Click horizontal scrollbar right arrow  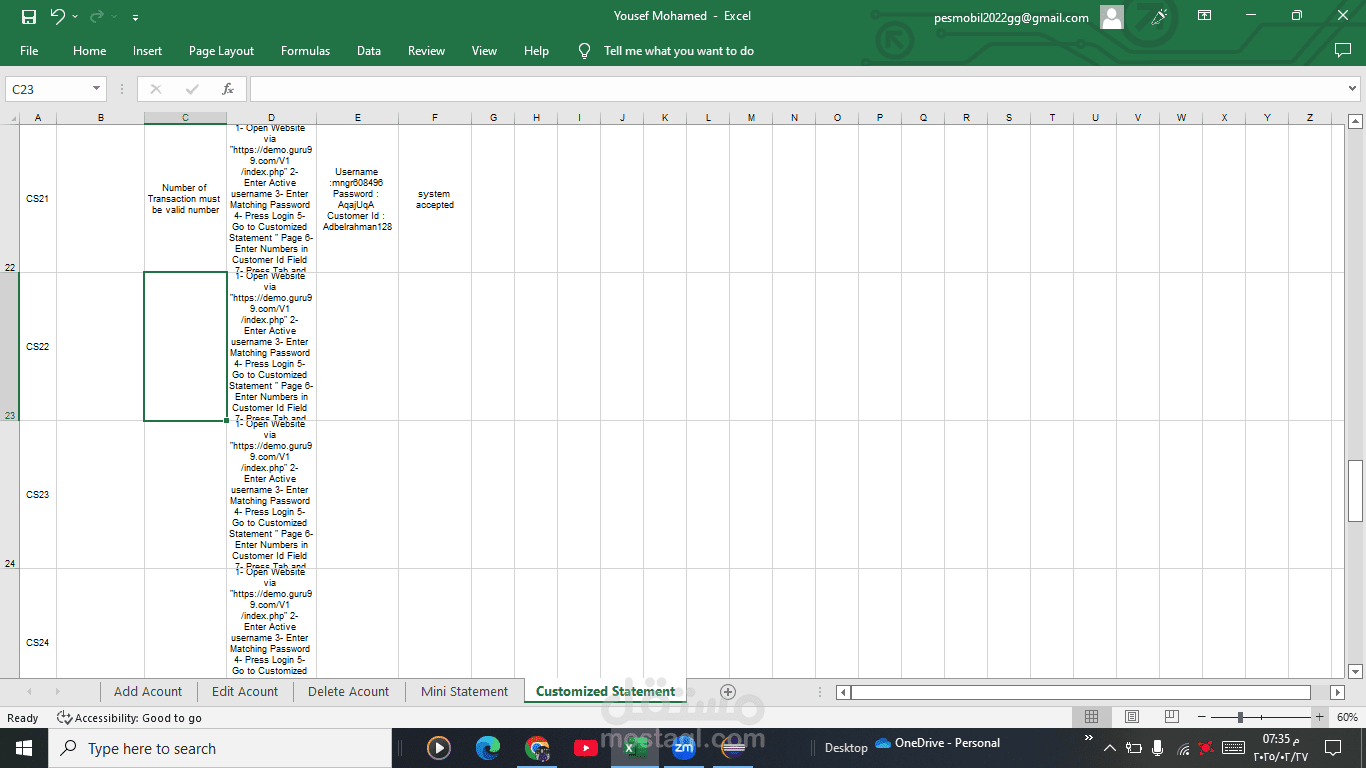pos(1337,692)
